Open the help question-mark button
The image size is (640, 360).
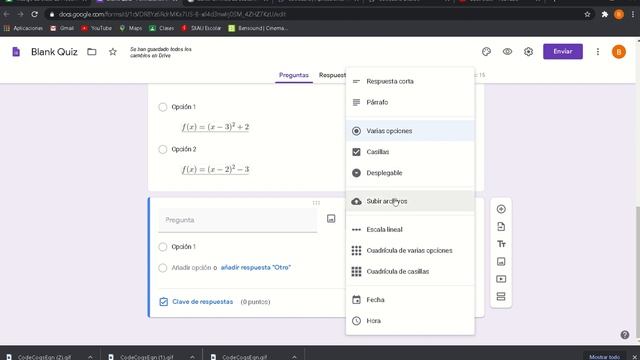[624, 335]
